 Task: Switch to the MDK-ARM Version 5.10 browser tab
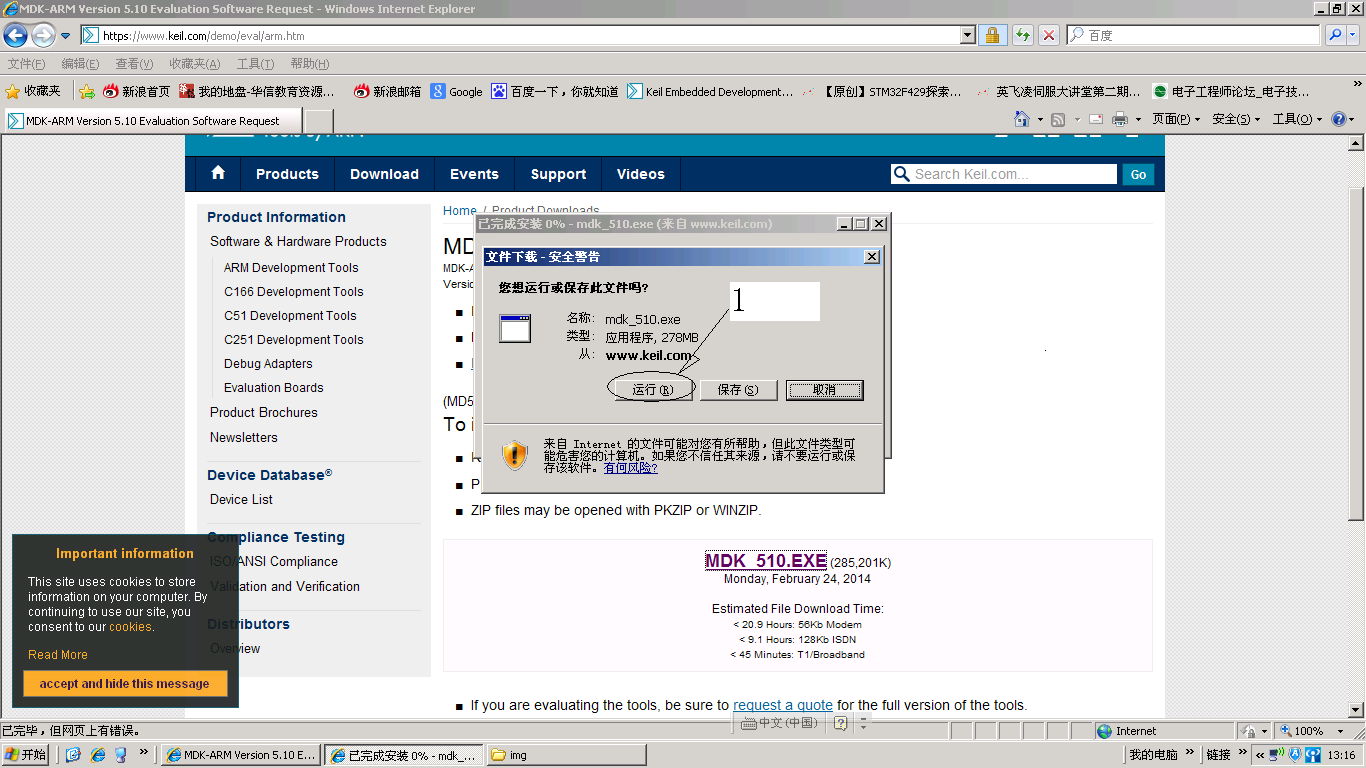coord(152,121)
